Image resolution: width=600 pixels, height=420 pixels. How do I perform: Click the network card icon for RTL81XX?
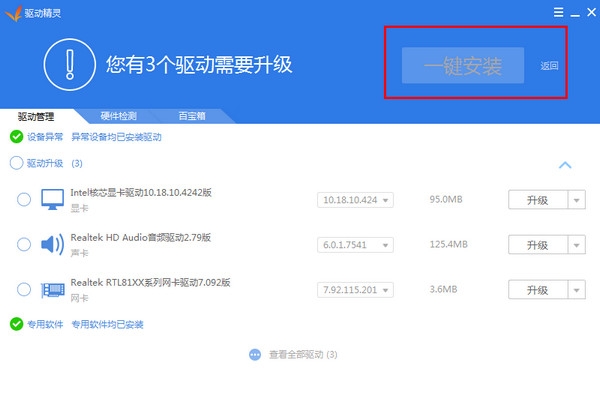tap(52, 290)
